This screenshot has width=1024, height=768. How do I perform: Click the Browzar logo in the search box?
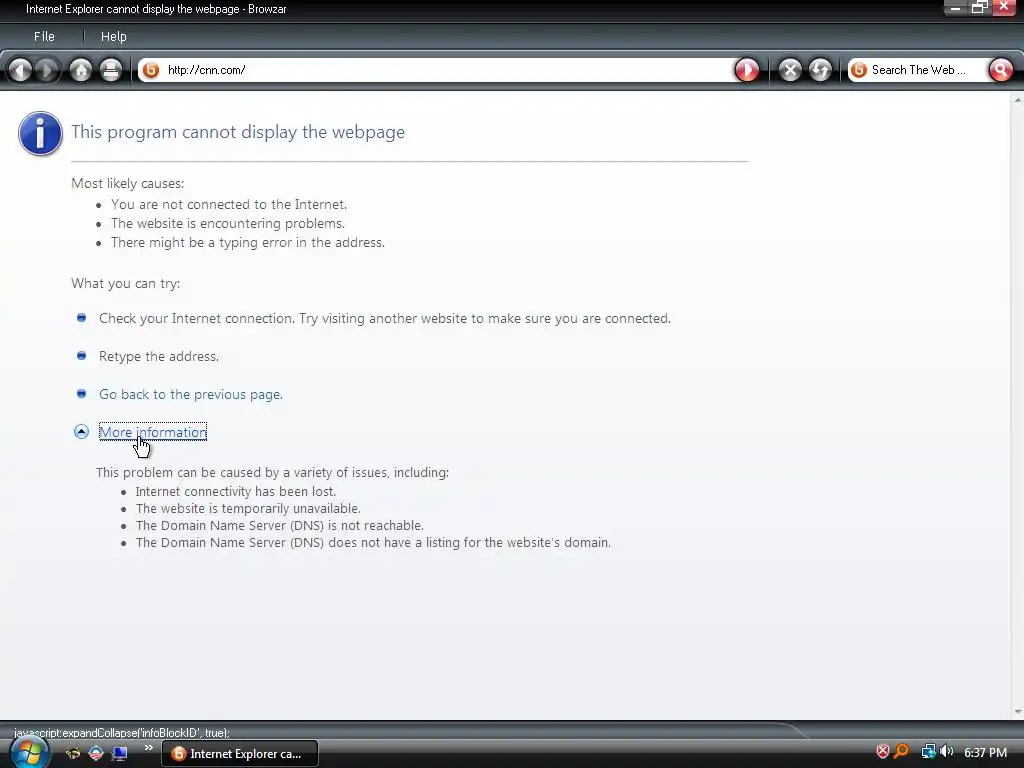point(859,70)
